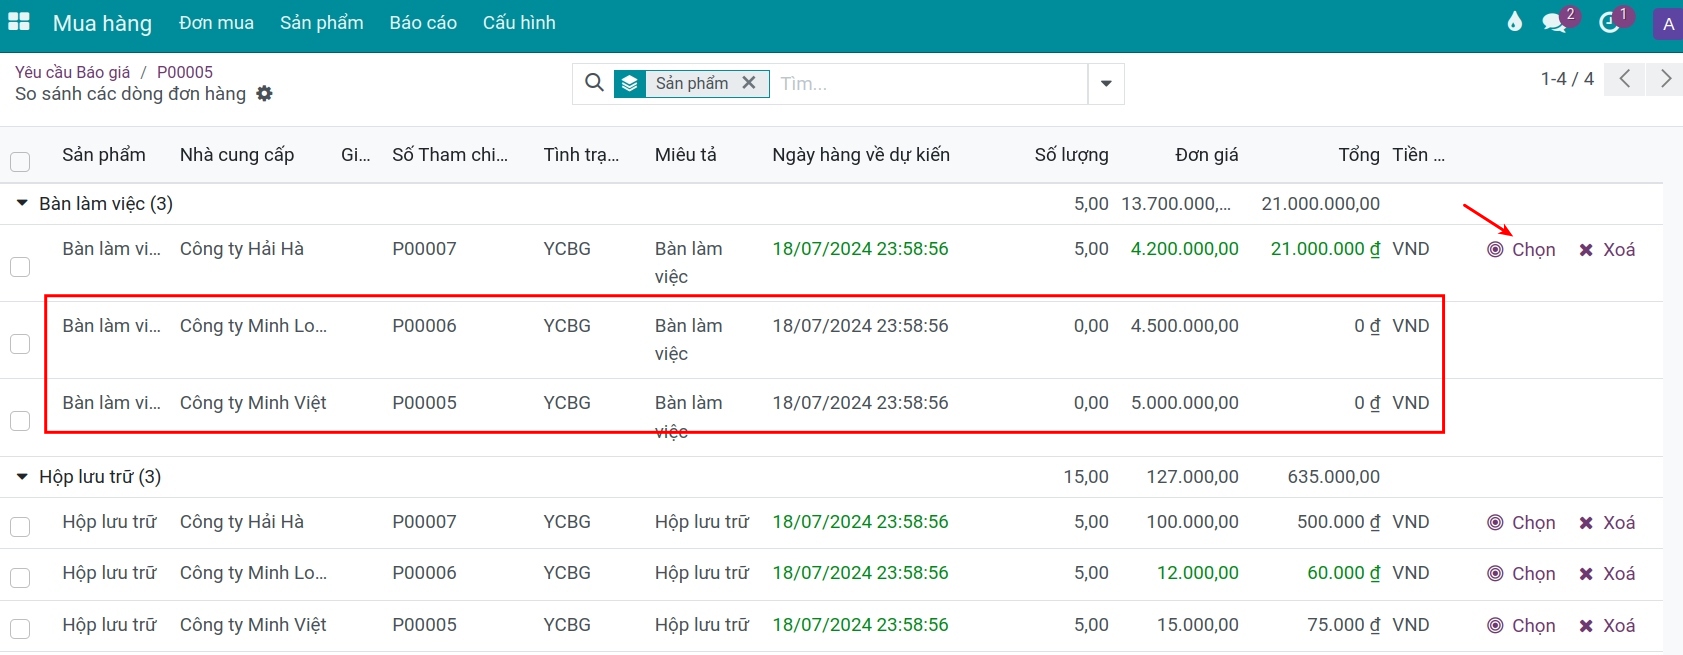Delete Hộp lưu trữ line from Công ty Hải Hà

coord(1607,523)
